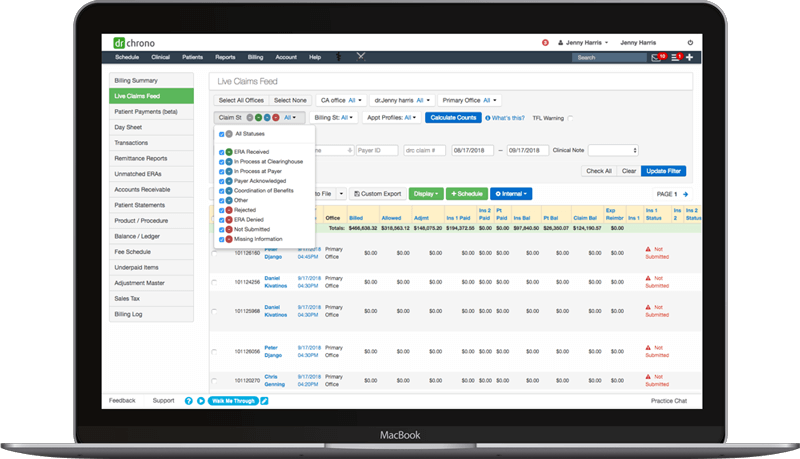Click the blue Payer Acknowledged status icon

pyautogui.click(x=229, y=181)
